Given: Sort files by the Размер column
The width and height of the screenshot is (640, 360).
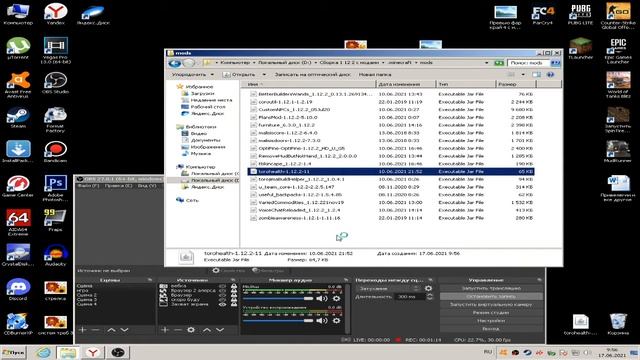Looking at the screenshot, I should tap(516, 84).
